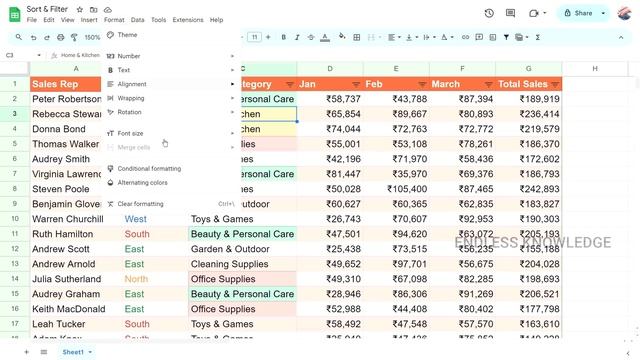Click the print icon
This screenshot has width=640, height=360.
(x=60, y=38)
